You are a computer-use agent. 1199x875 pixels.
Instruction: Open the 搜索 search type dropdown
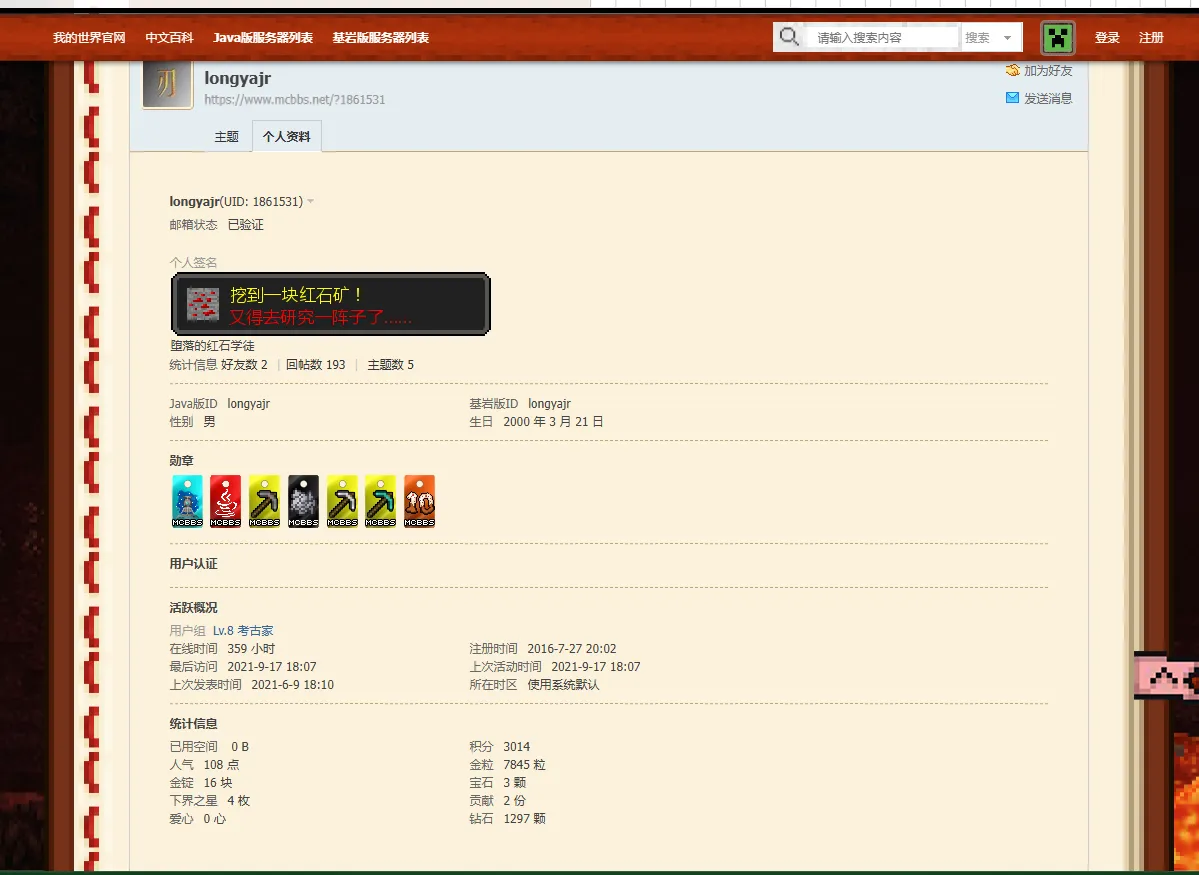point(991,37)
